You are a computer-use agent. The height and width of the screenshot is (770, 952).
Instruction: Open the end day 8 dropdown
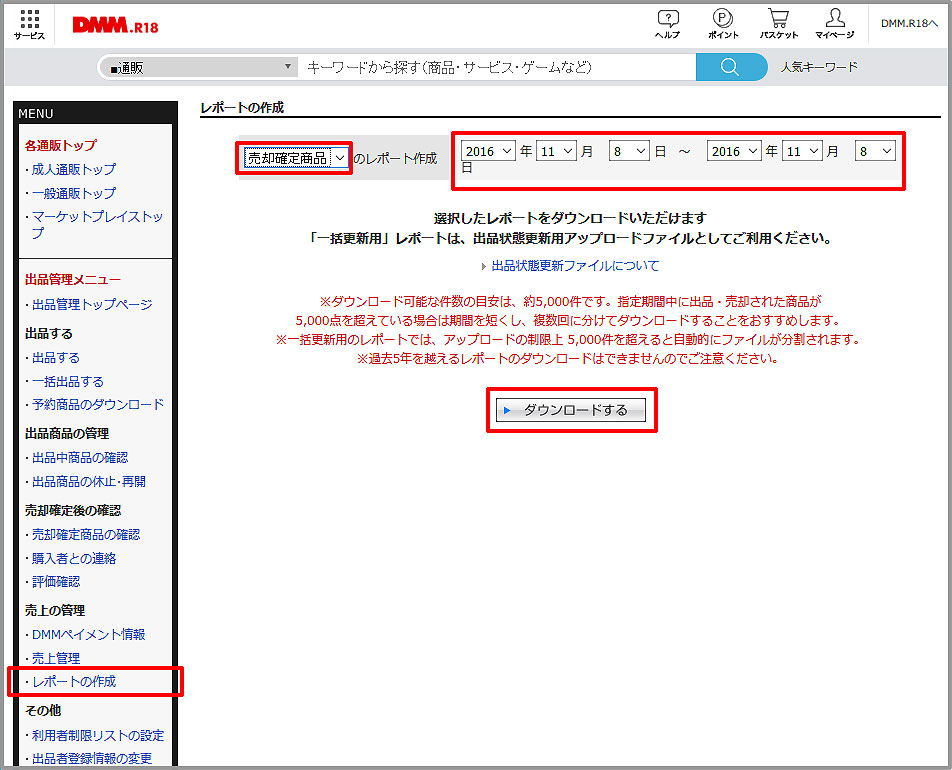pos(874,151)
